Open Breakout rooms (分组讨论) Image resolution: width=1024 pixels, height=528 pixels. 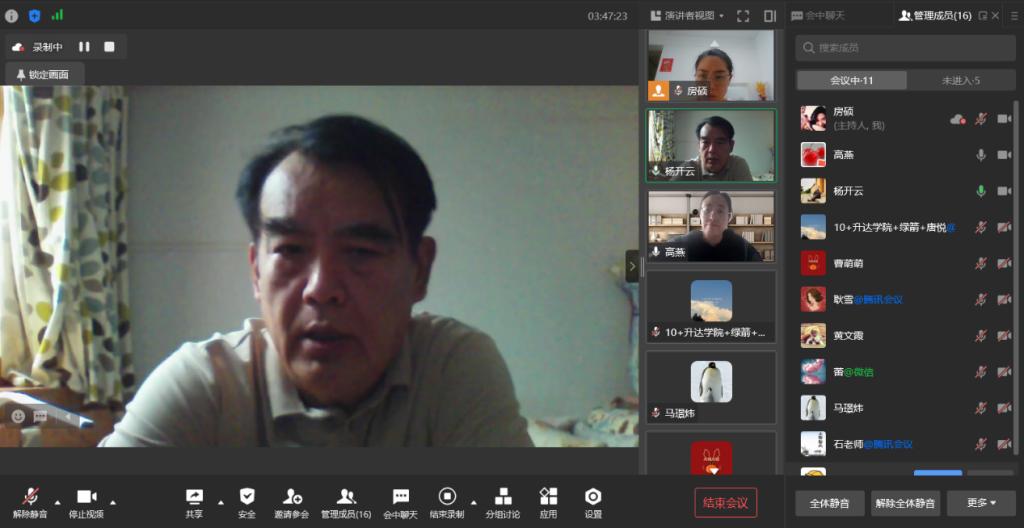click(x=503, y=502)
